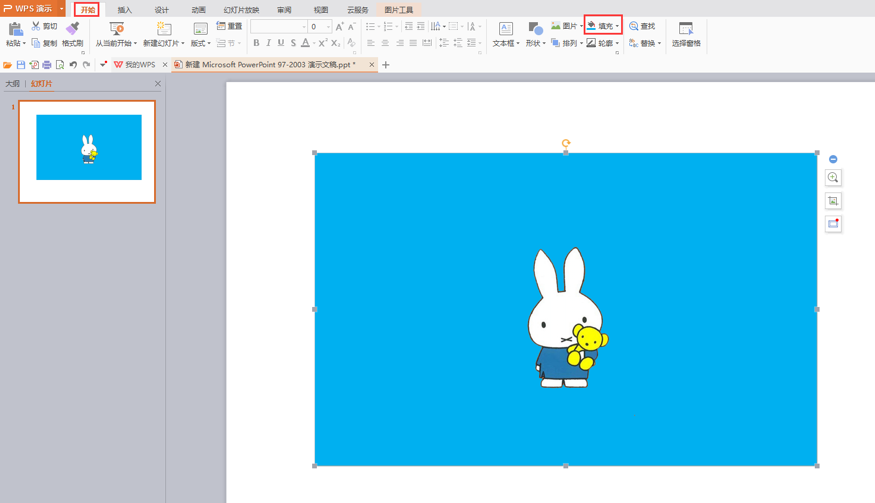Image resolution: width=875 pixels, height=503 pixels.
Task: Open the Outline (轮廓) dropdown arrow
Action: coord(617,43)
